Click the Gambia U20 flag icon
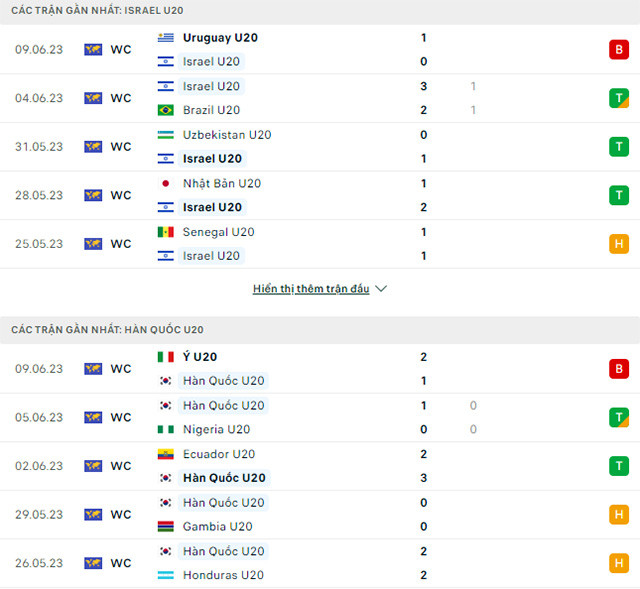Screen dimensions: 640x589 point(165,527)
